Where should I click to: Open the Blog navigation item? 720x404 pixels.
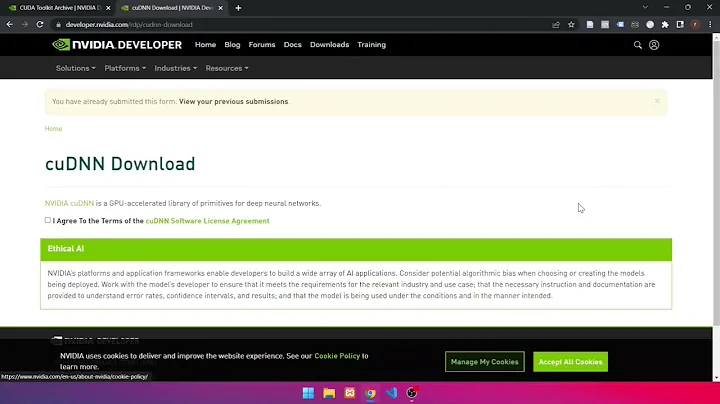[x=232, y=45]
